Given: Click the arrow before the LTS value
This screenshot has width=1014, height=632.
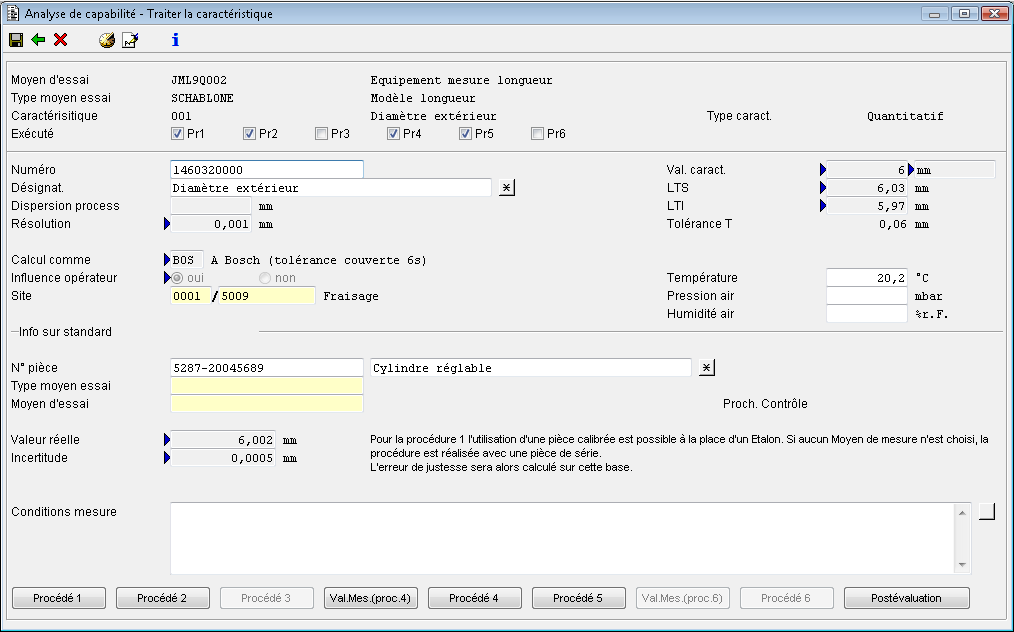Looking at the screenshot, I should (x=823, y=188).
